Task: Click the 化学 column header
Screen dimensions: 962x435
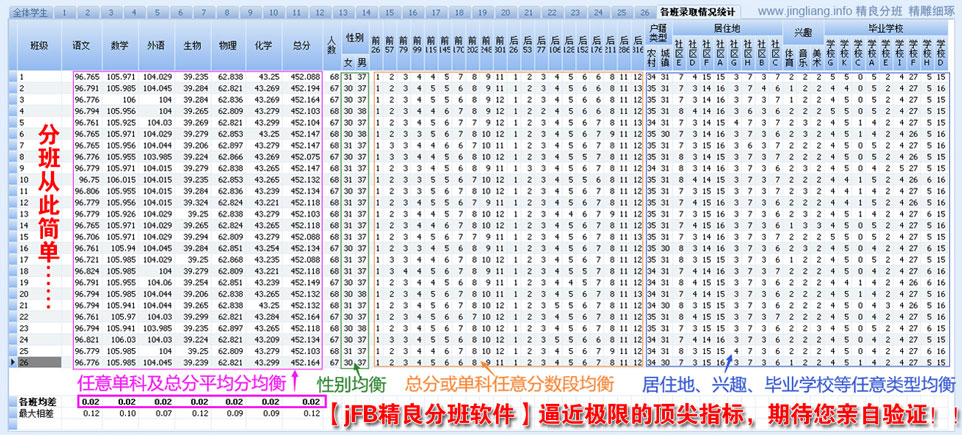Action: coord(264,45)
